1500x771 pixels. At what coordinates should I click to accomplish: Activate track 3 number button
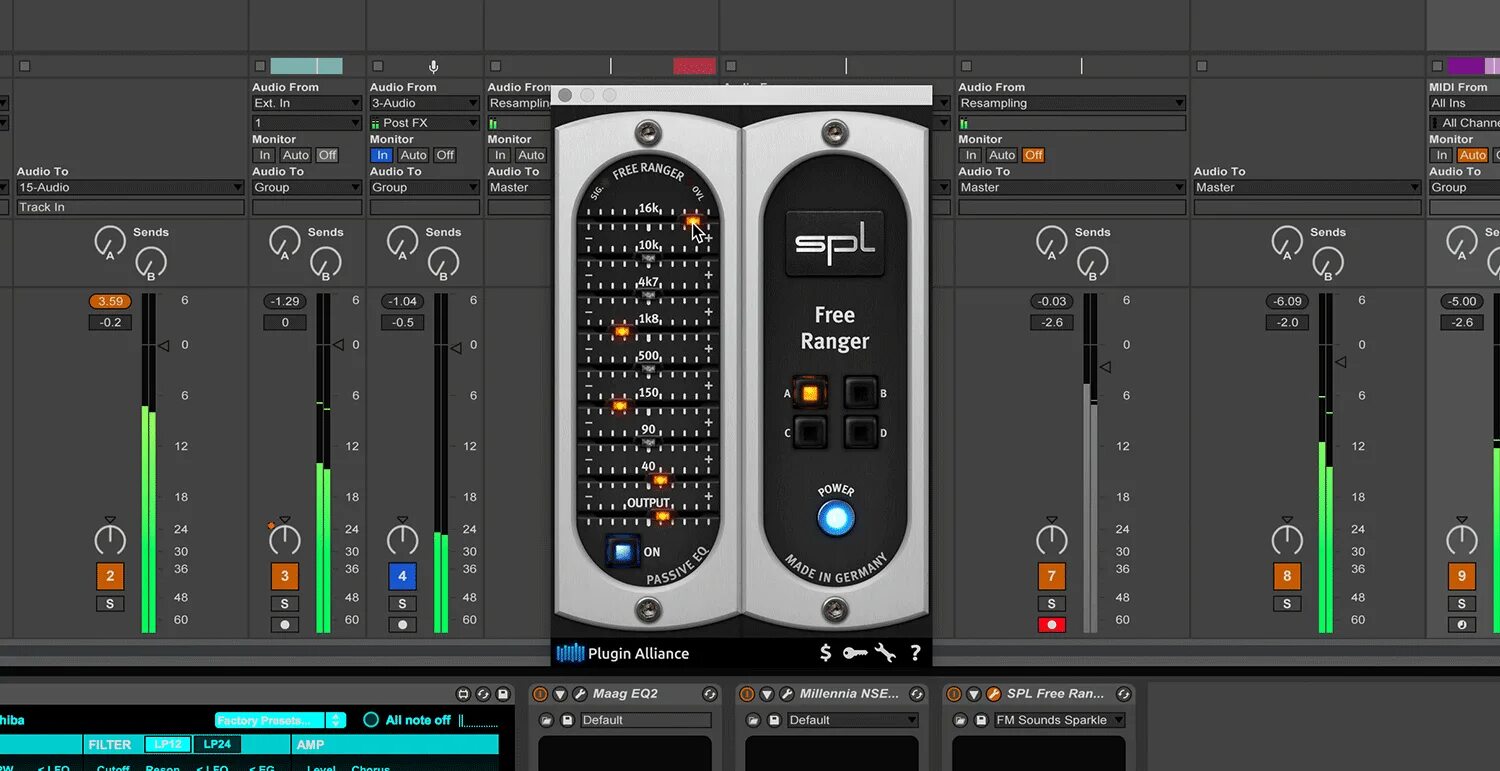click(x=285, y=576)
